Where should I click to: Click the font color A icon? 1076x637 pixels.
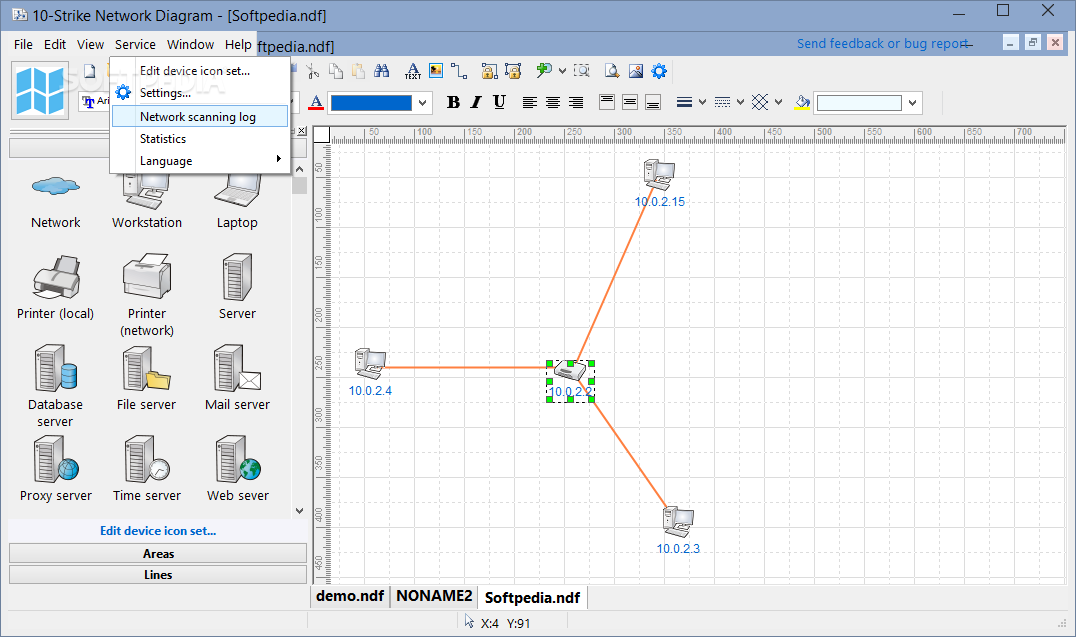316,102
